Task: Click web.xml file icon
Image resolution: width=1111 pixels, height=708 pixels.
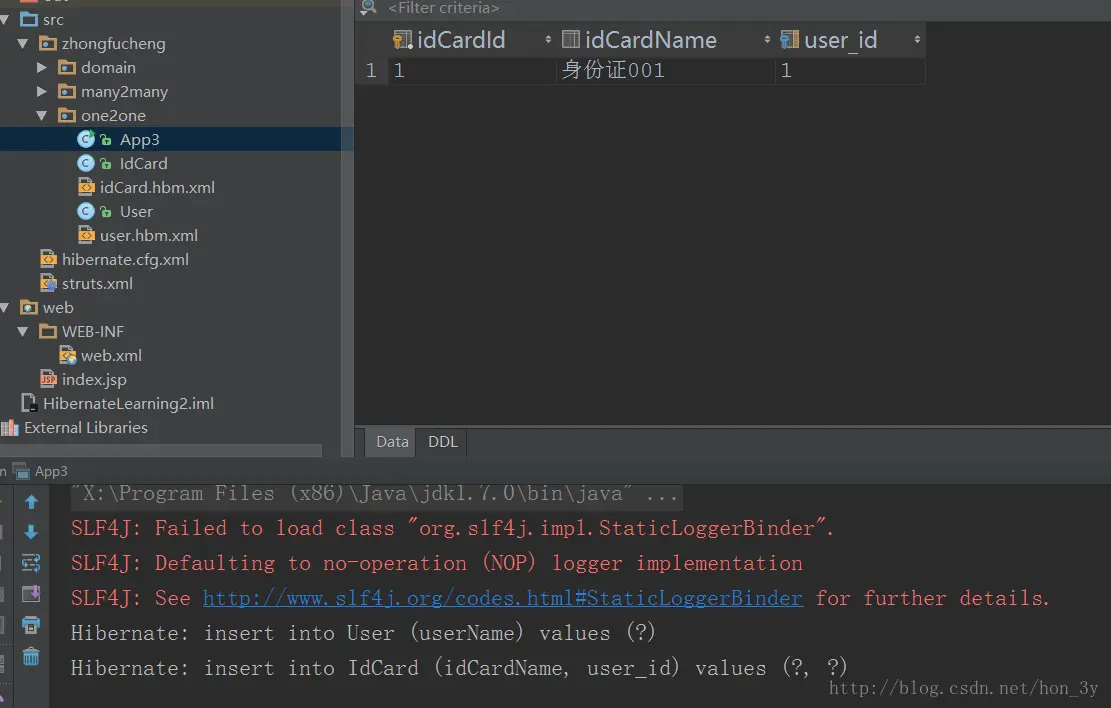Action: 67,355
